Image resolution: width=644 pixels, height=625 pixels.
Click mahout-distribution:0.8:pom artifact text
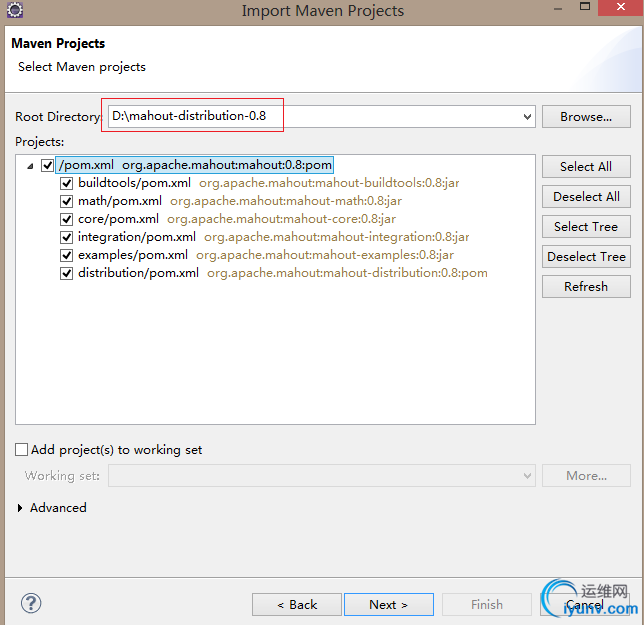(347, 273)
